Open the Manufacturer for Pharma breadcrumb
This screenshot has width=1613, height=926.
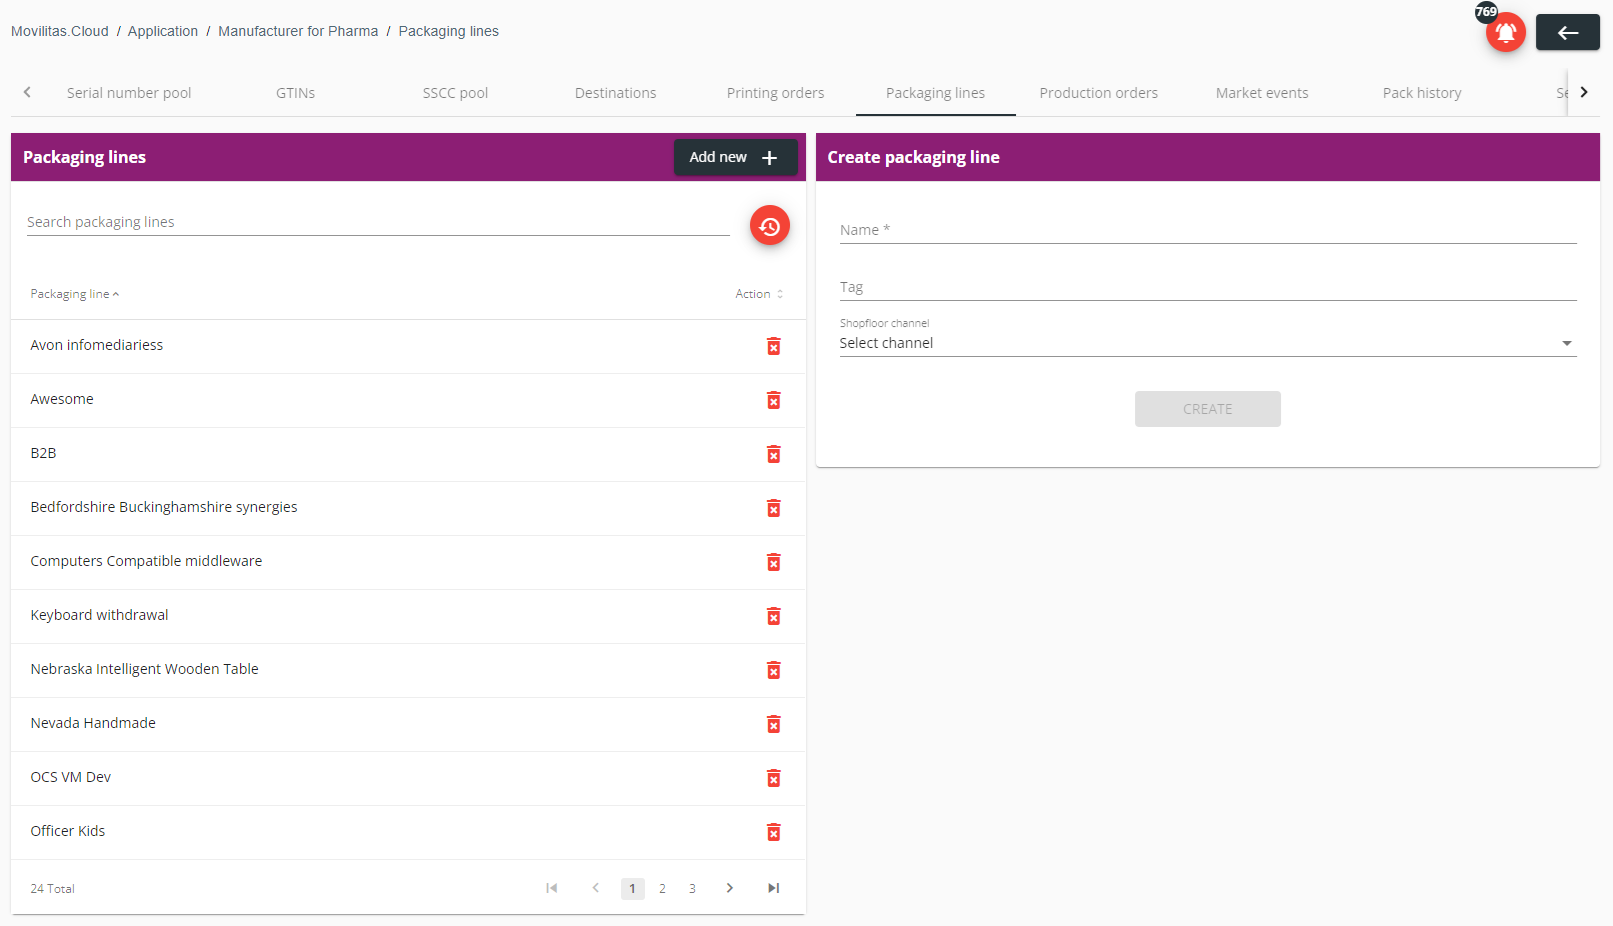[298, 31]
